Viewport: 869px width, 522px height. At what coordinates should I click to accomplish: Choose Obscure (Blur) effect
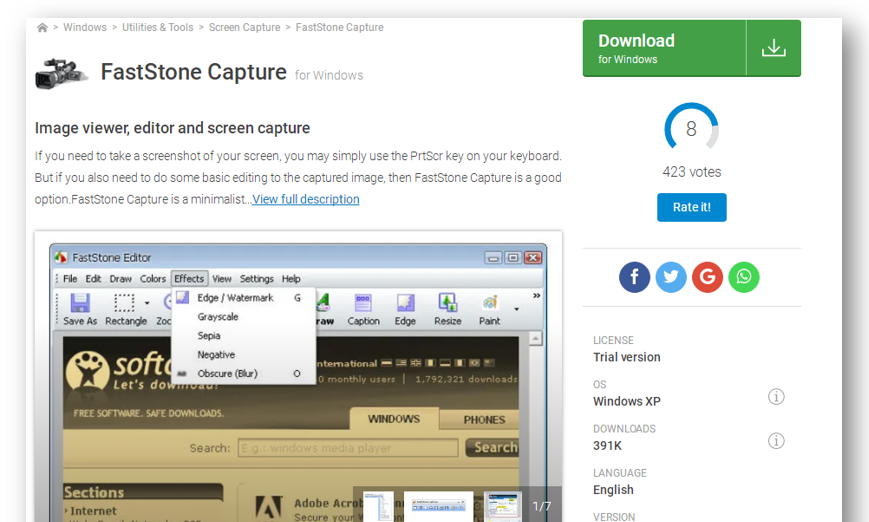pos(243,373)
